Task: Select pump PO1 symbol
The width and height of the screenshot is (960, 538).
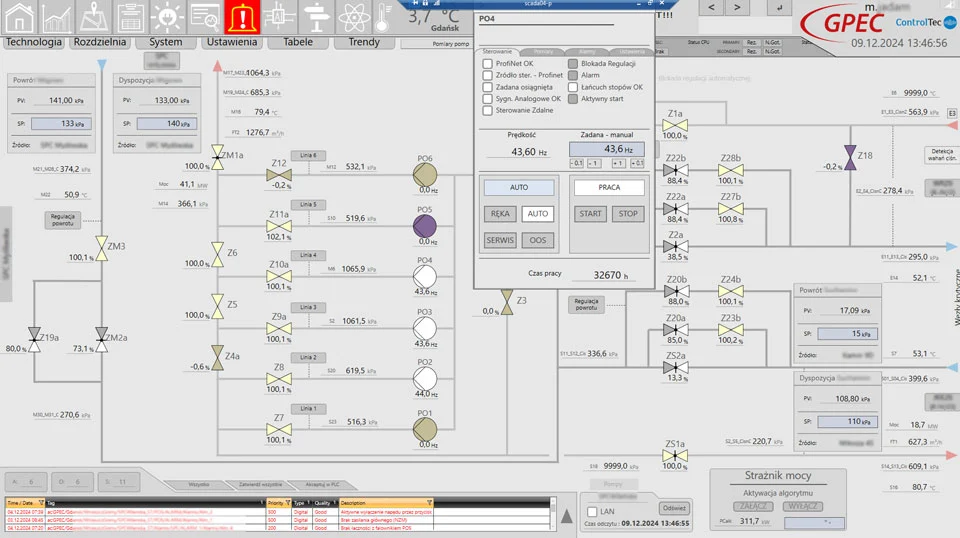Action: pyautogui.click(x=425, y=430)
